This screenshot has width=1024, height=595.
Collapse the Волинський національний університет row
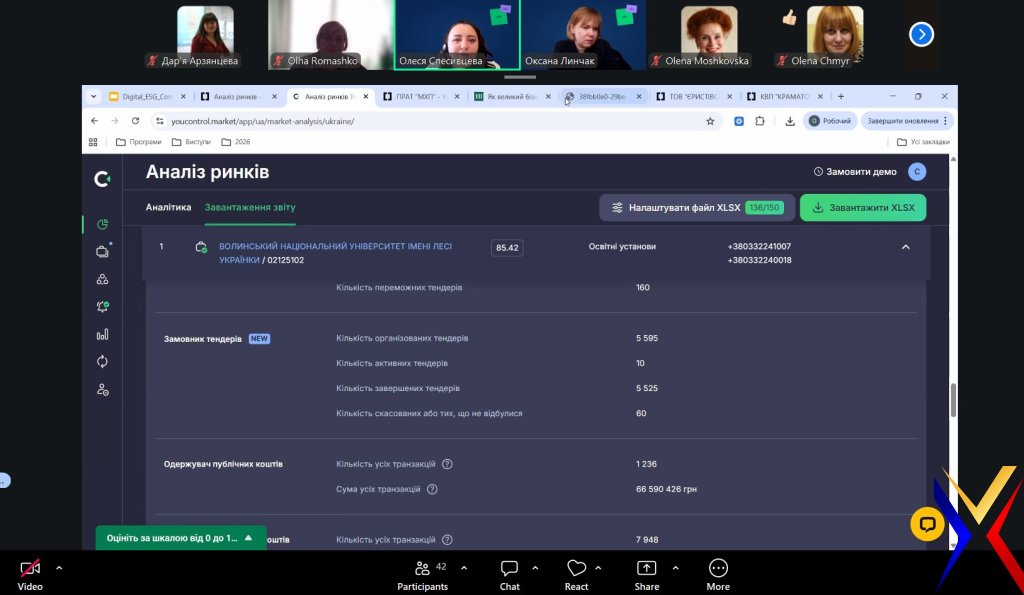pos(905,247)
